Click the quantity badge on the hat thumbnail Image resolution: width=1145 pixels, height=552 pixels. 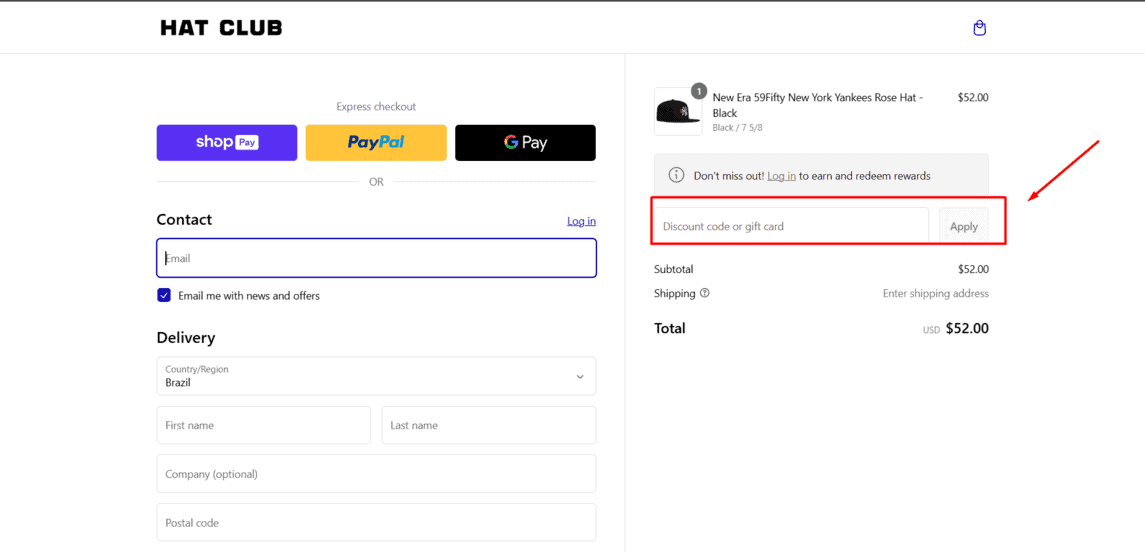coord(698,91)
